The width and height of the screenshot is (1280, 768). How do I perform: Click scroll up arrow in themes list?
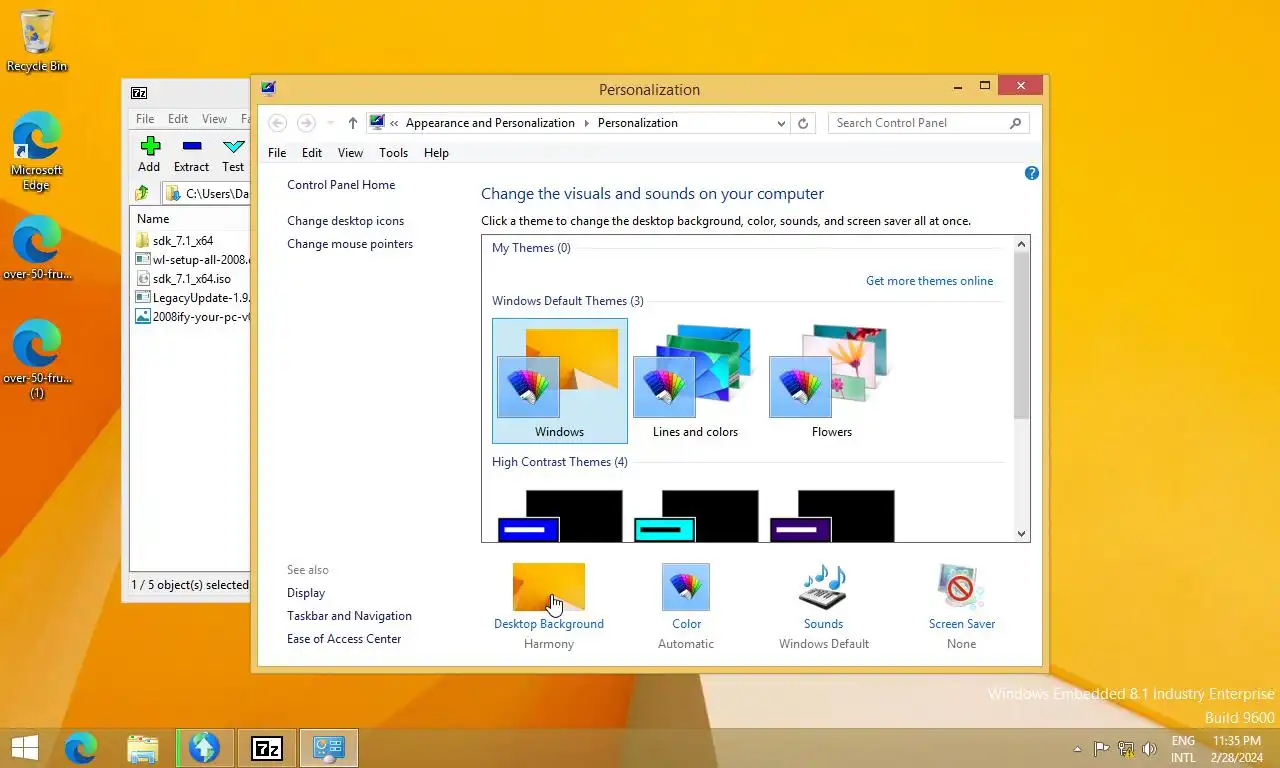[1022, 244]
